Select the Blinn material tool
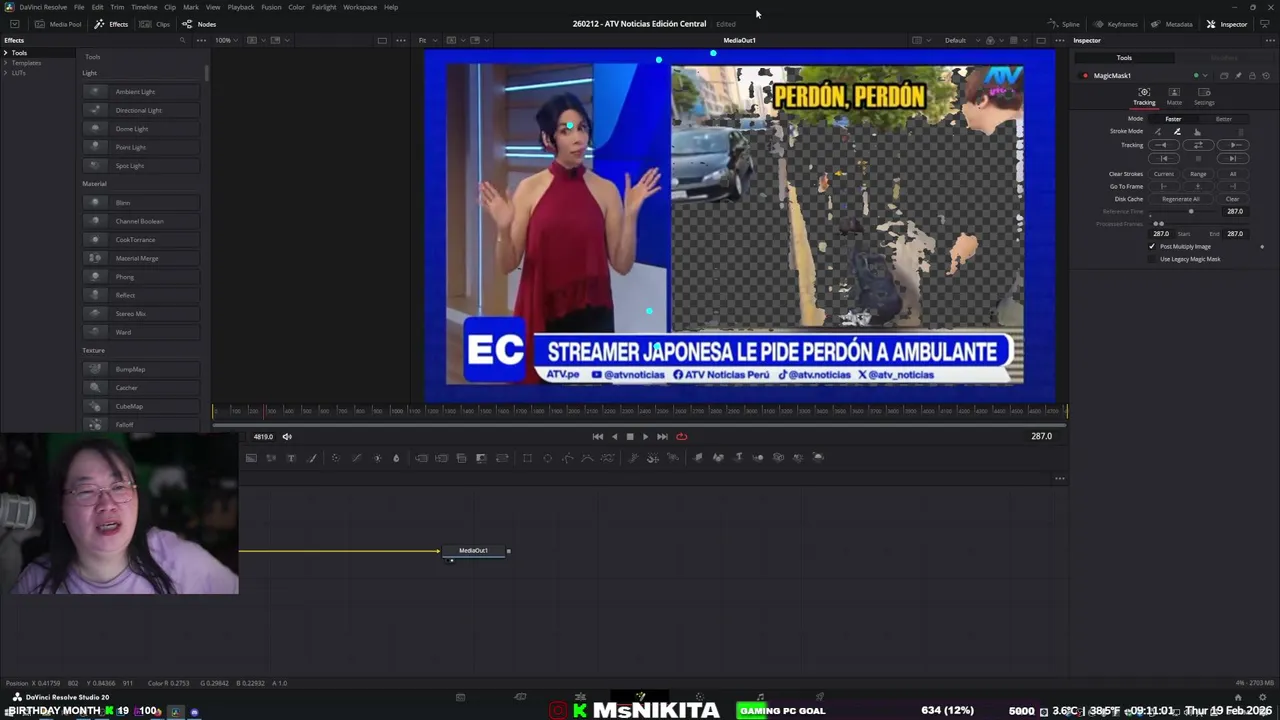The height and width of the screenshot is (720, 1280). (141, 203)
